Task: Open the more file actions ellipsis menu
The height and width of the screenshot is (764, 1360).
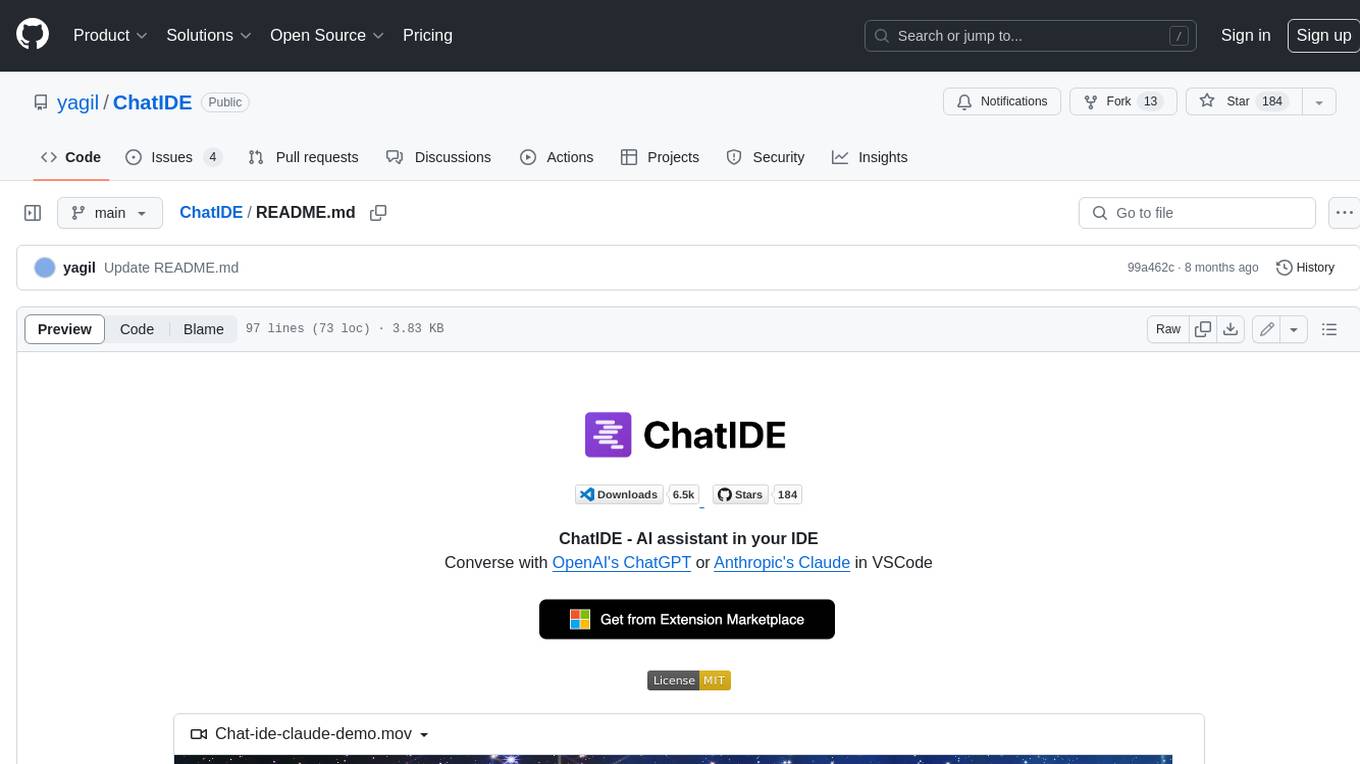Action: 1344,213
